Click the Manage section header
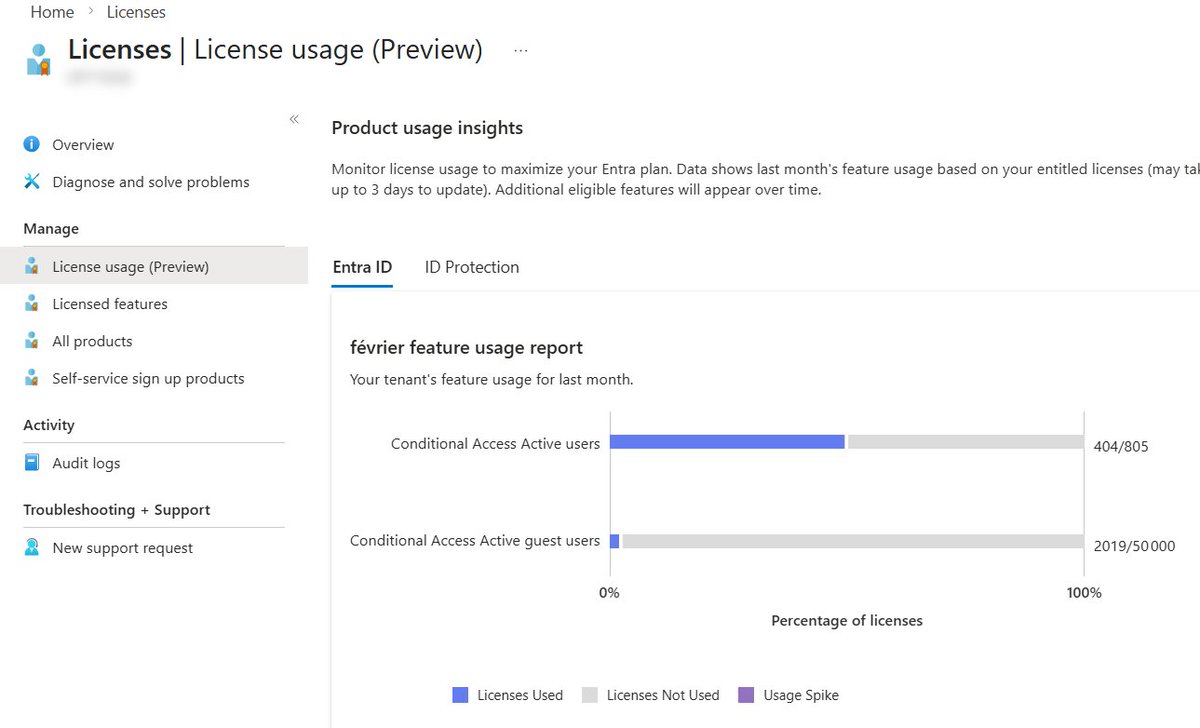The height and width of the screenshot is (728, 1200). [x=51, y=229]
